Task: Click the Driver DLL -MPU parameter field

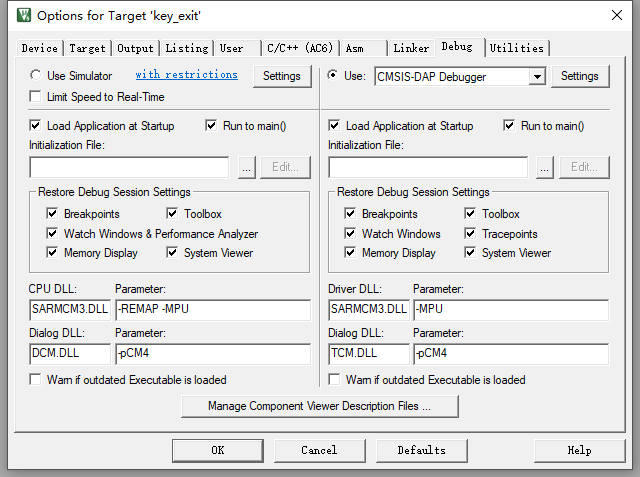Action: pyautogui.click(x=511, y=309)
